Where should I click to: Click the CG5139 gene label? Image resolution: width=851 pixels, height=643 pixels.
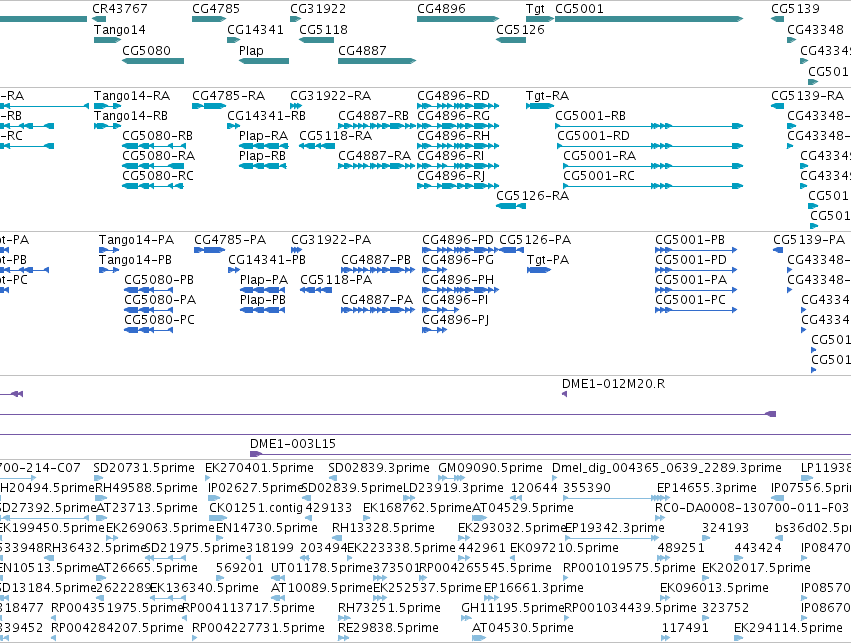point(795,9)
